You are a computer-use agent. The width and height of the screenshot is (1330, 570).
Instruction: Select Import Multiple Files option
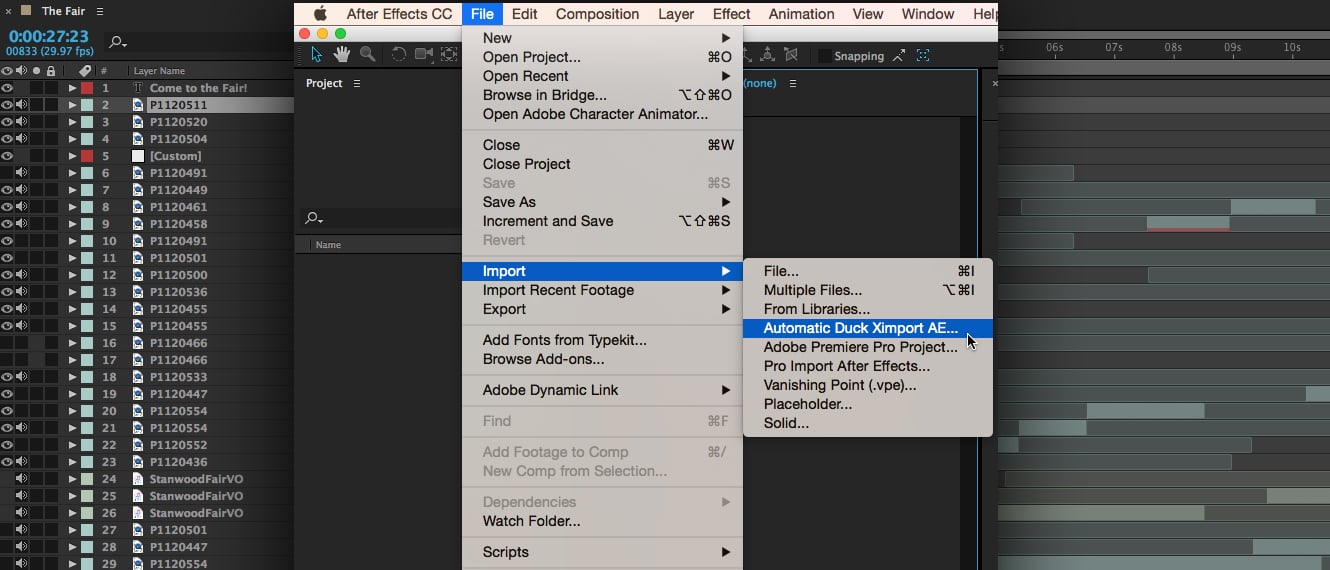tap(867, 290)
